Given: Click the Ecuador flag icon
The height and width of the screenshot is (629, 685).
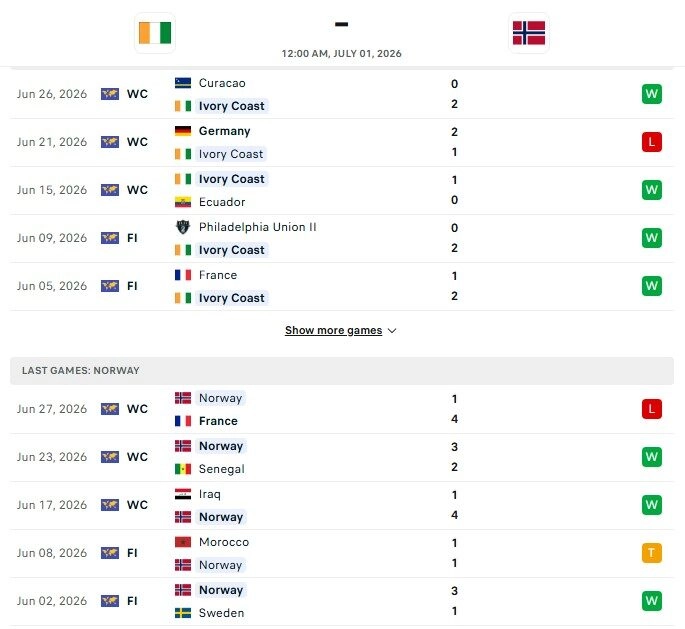Looking at the screenshot, I should point(183,202).
